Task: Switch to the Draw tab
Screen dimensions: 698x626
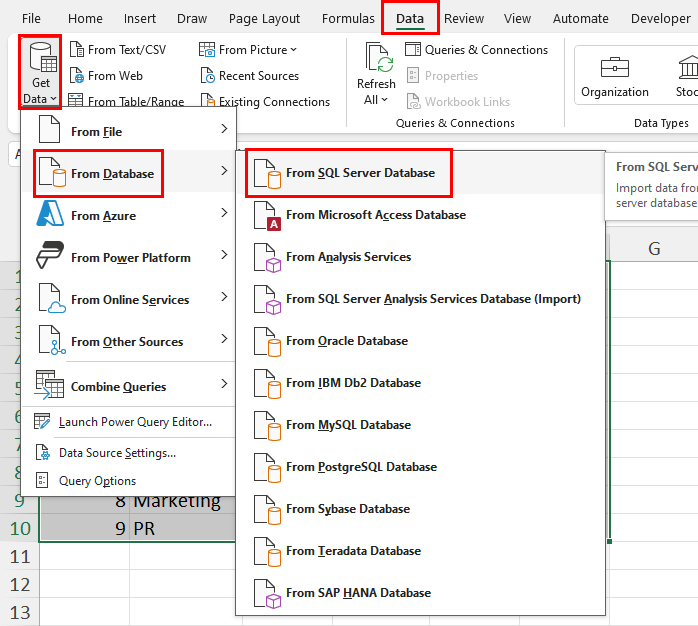Action: coord(192,18)
